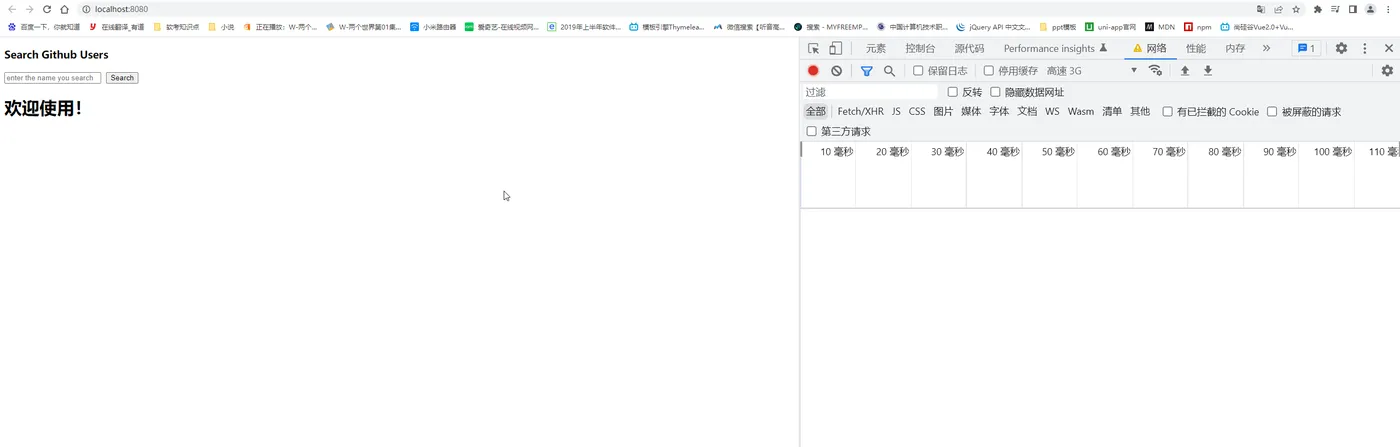Open the browser profile avatar
The width and height of the screenshot is (1400, 447).
tap(1369, 9)
